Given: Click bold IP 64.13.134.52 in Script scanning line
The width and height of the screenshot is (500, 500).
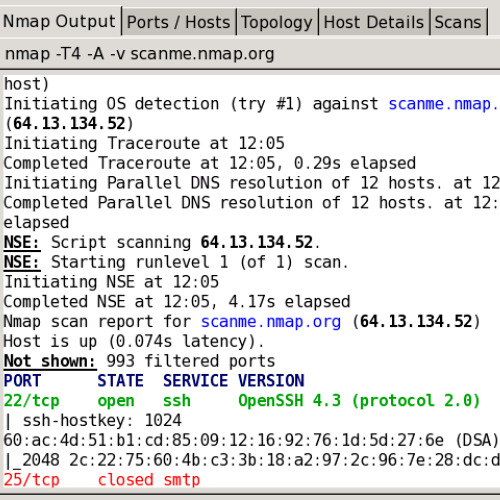Looking at the screenshot, I should [257, 242].
